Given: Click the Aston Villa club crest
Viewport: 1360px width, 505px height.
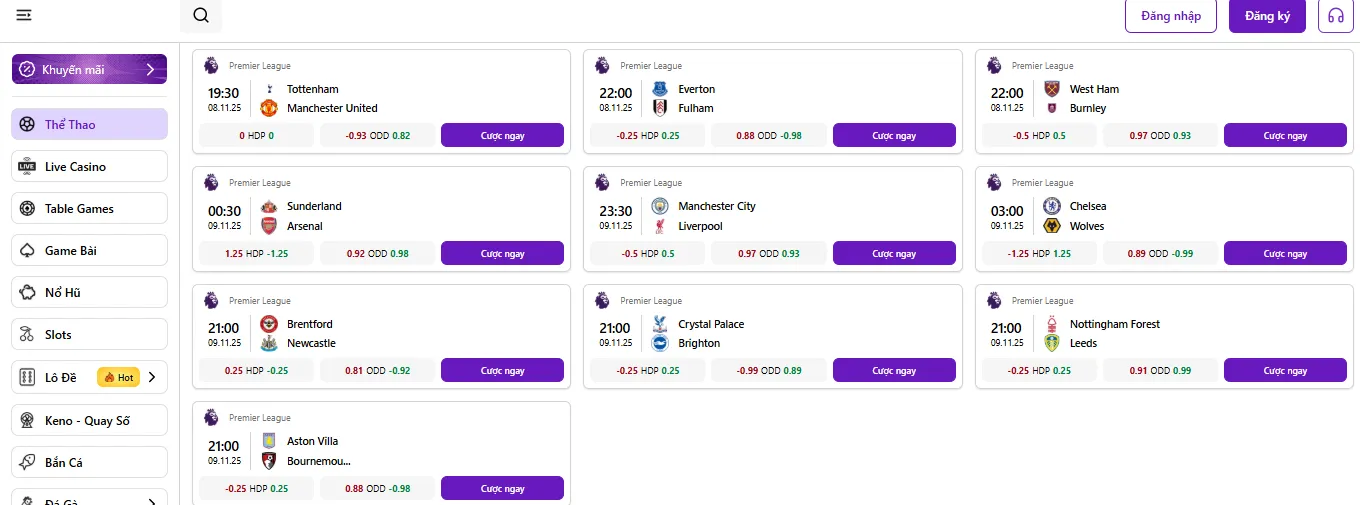Looking at the screenshot, I should pos(268,441).
